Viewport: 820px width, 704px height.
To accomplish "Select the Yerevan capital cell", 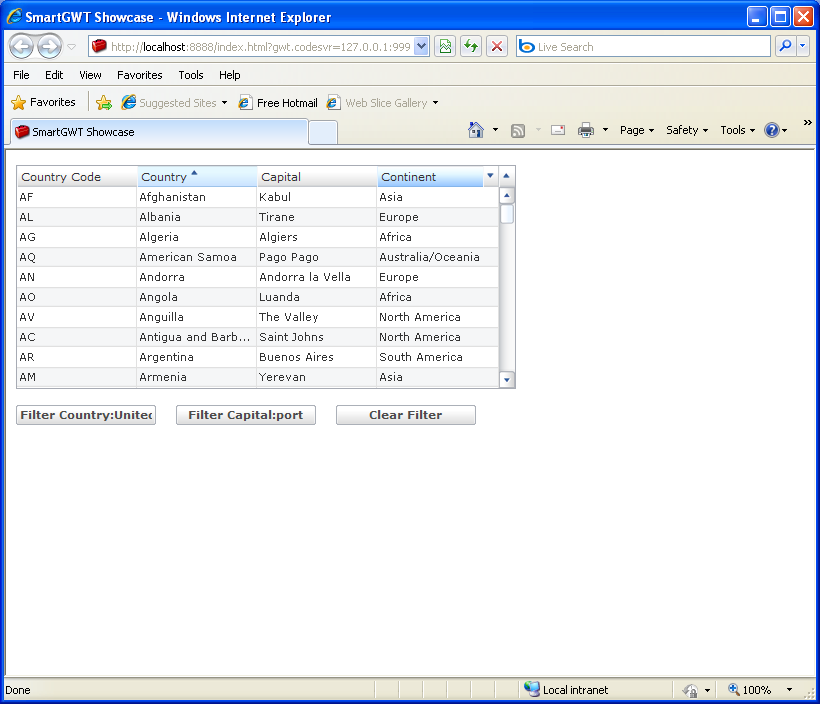I will tap(316, 377).
